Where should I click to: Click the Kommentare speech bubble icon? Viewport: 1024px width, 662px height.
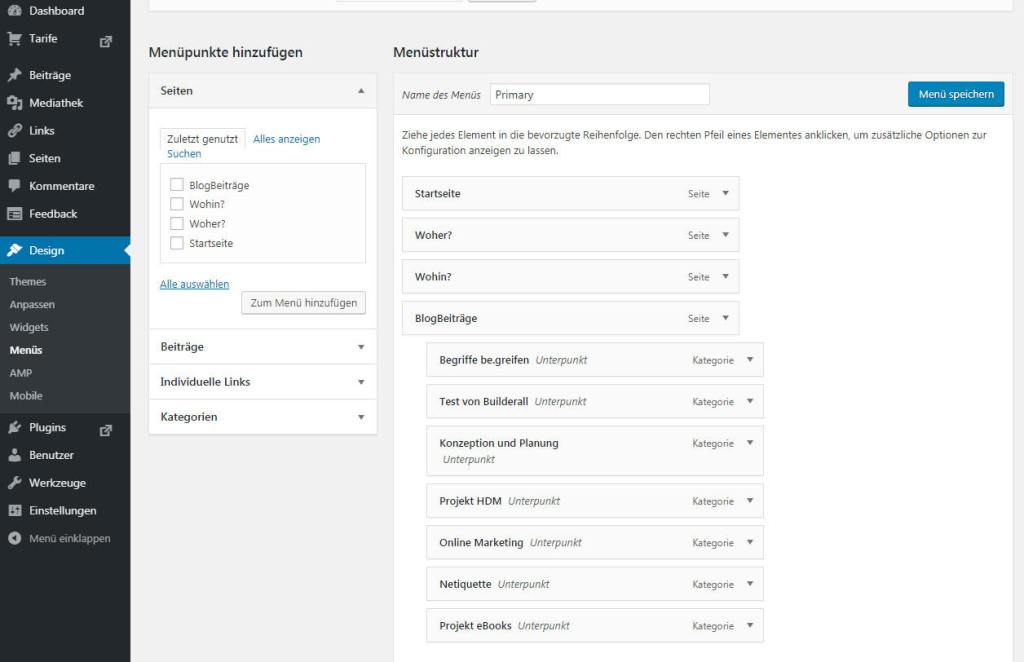14,186
